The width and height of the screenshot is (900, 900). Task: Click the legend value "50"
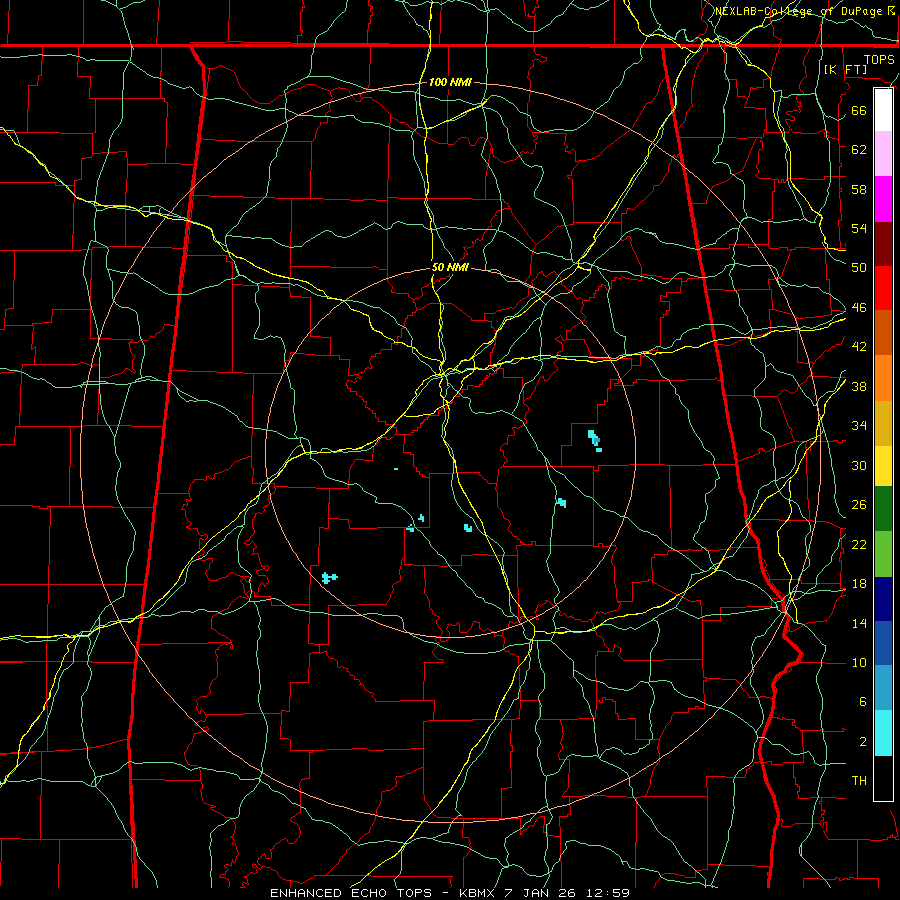coord(859,267)
